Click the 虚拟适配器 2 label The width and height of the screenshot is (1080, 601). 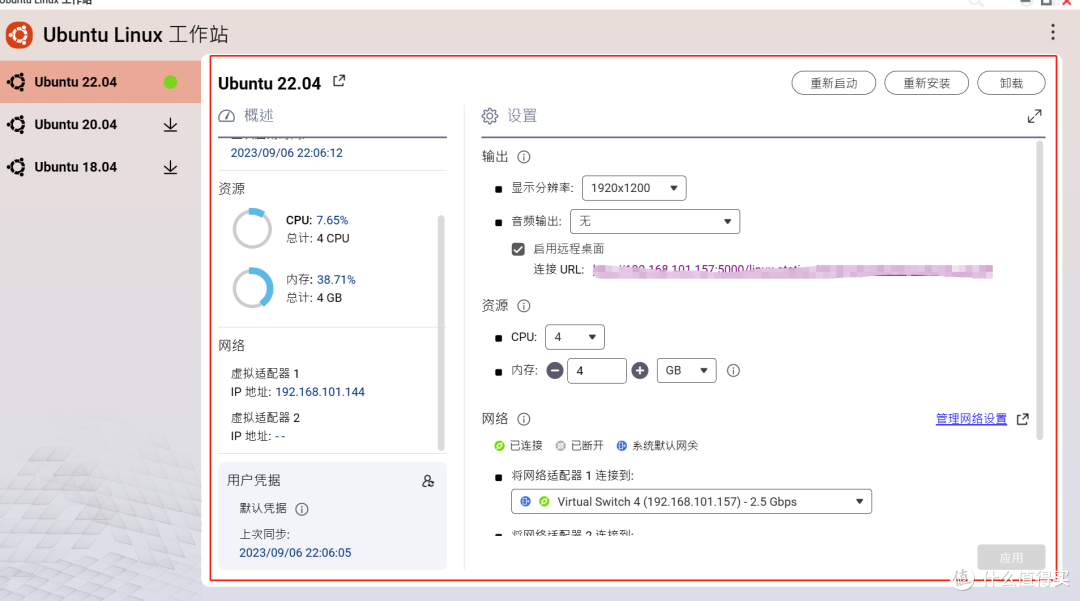265,418
